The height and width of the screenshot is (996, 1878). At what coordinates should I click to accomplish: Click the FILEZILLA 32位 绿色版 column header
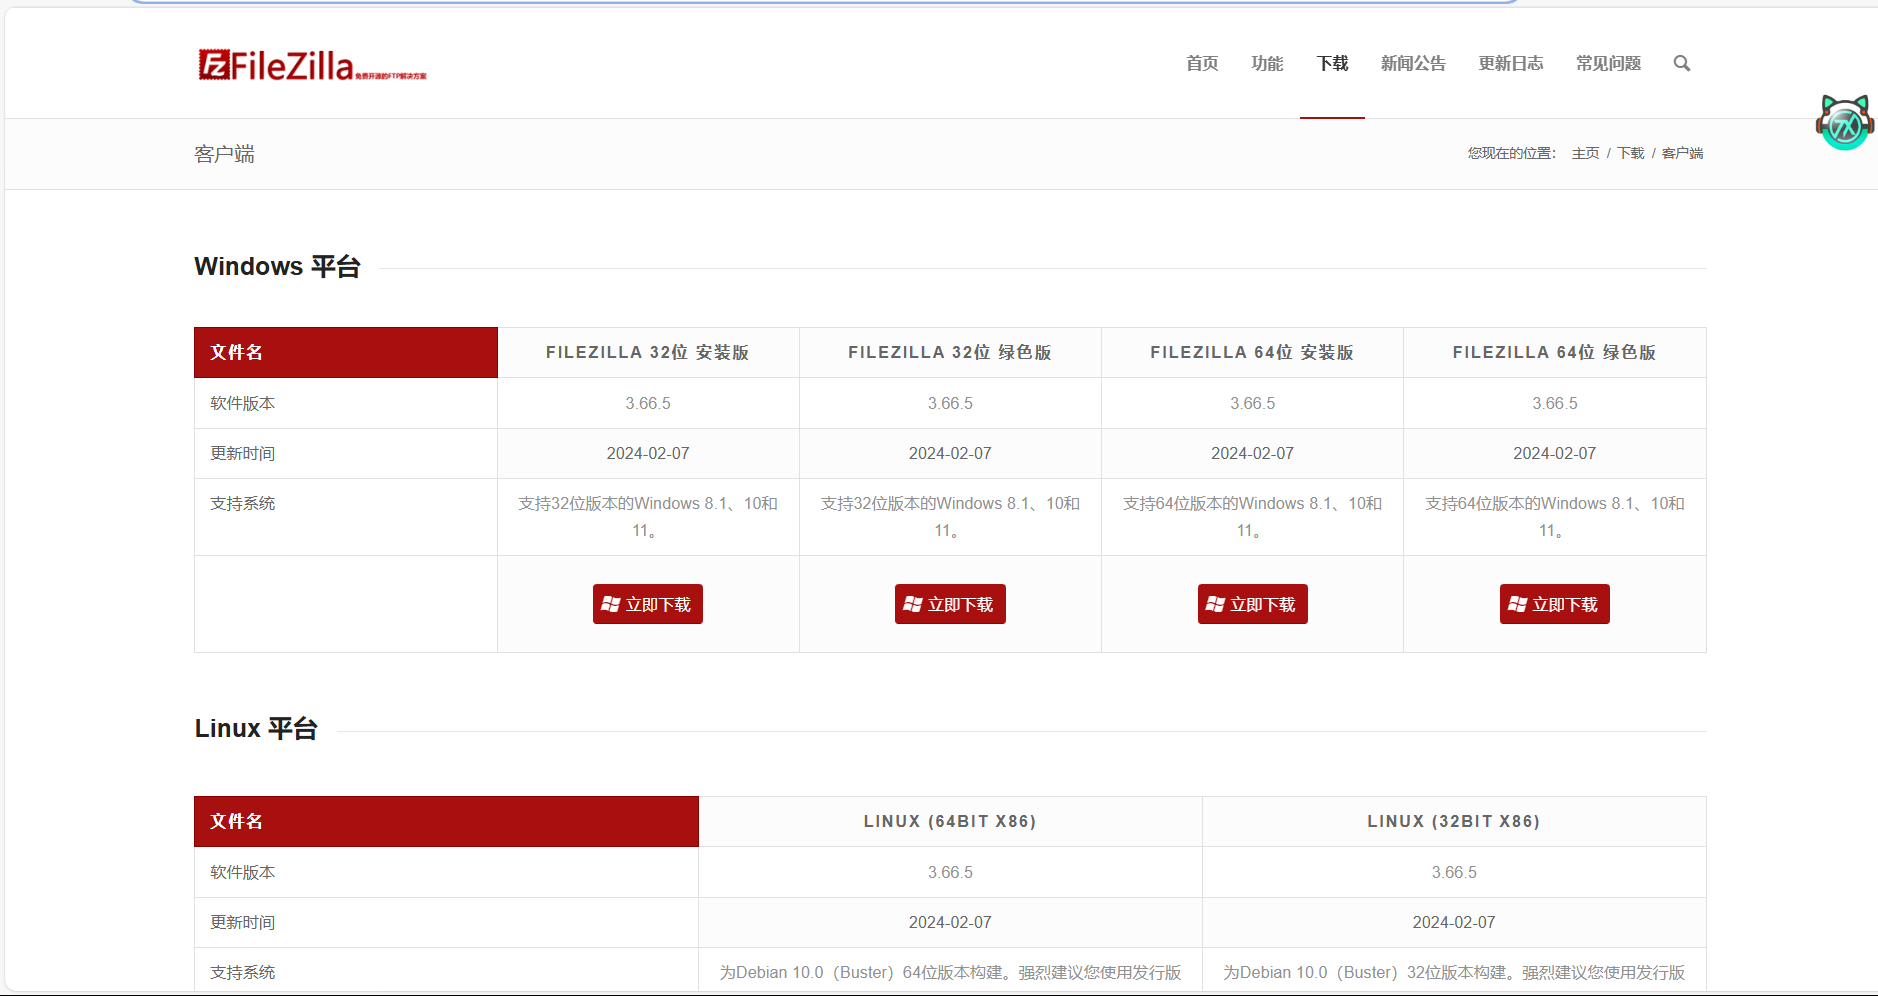(x=950, y=352)
